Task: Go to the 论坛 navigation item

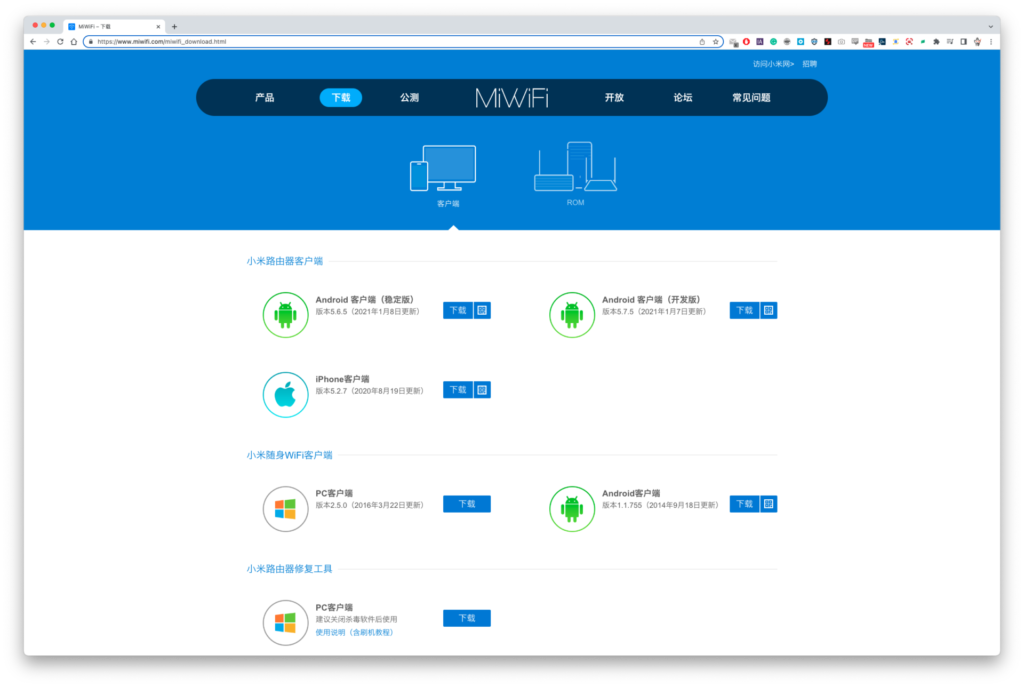Action: pos(682,98)
